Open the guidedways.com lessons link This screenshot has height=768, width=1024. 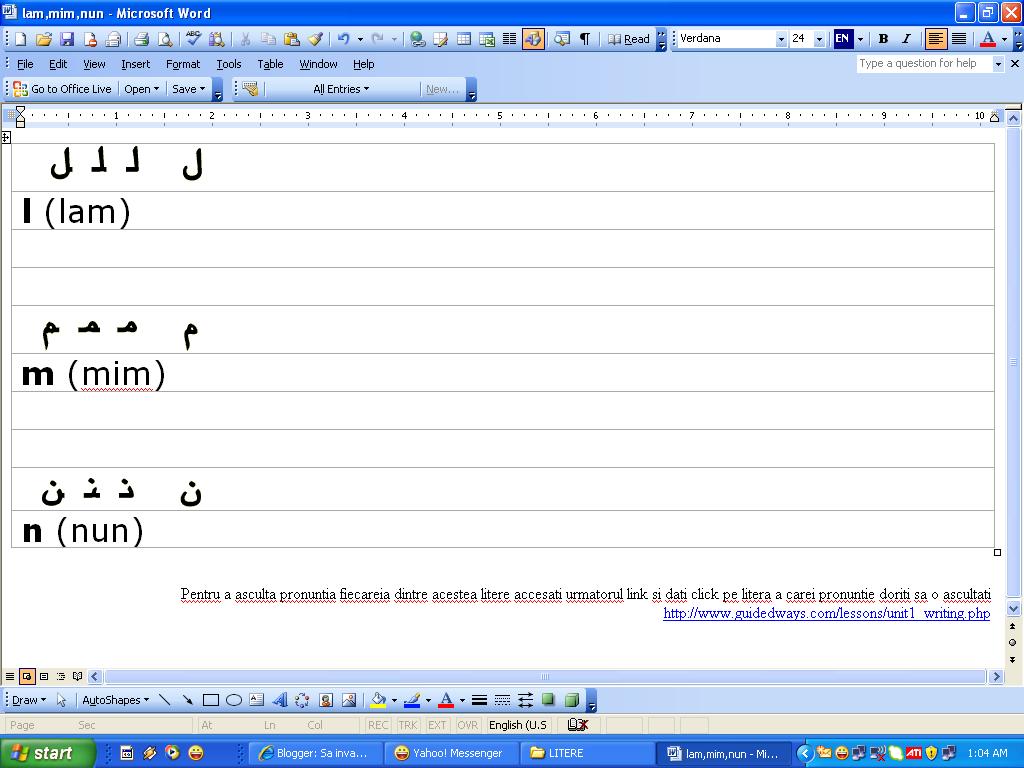[x=826, y=613]
